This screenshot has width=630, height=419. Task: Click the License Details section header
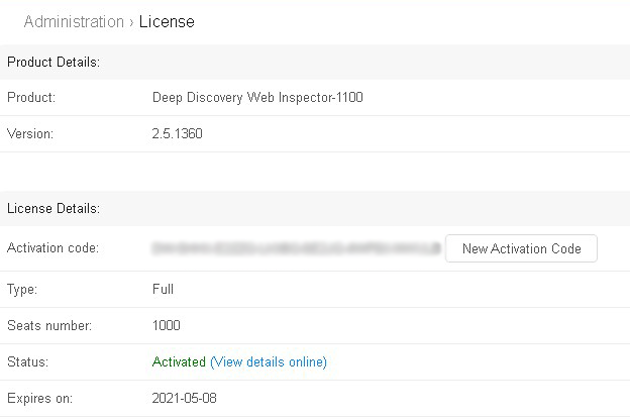pyautogui.click(x=53, y=209)
